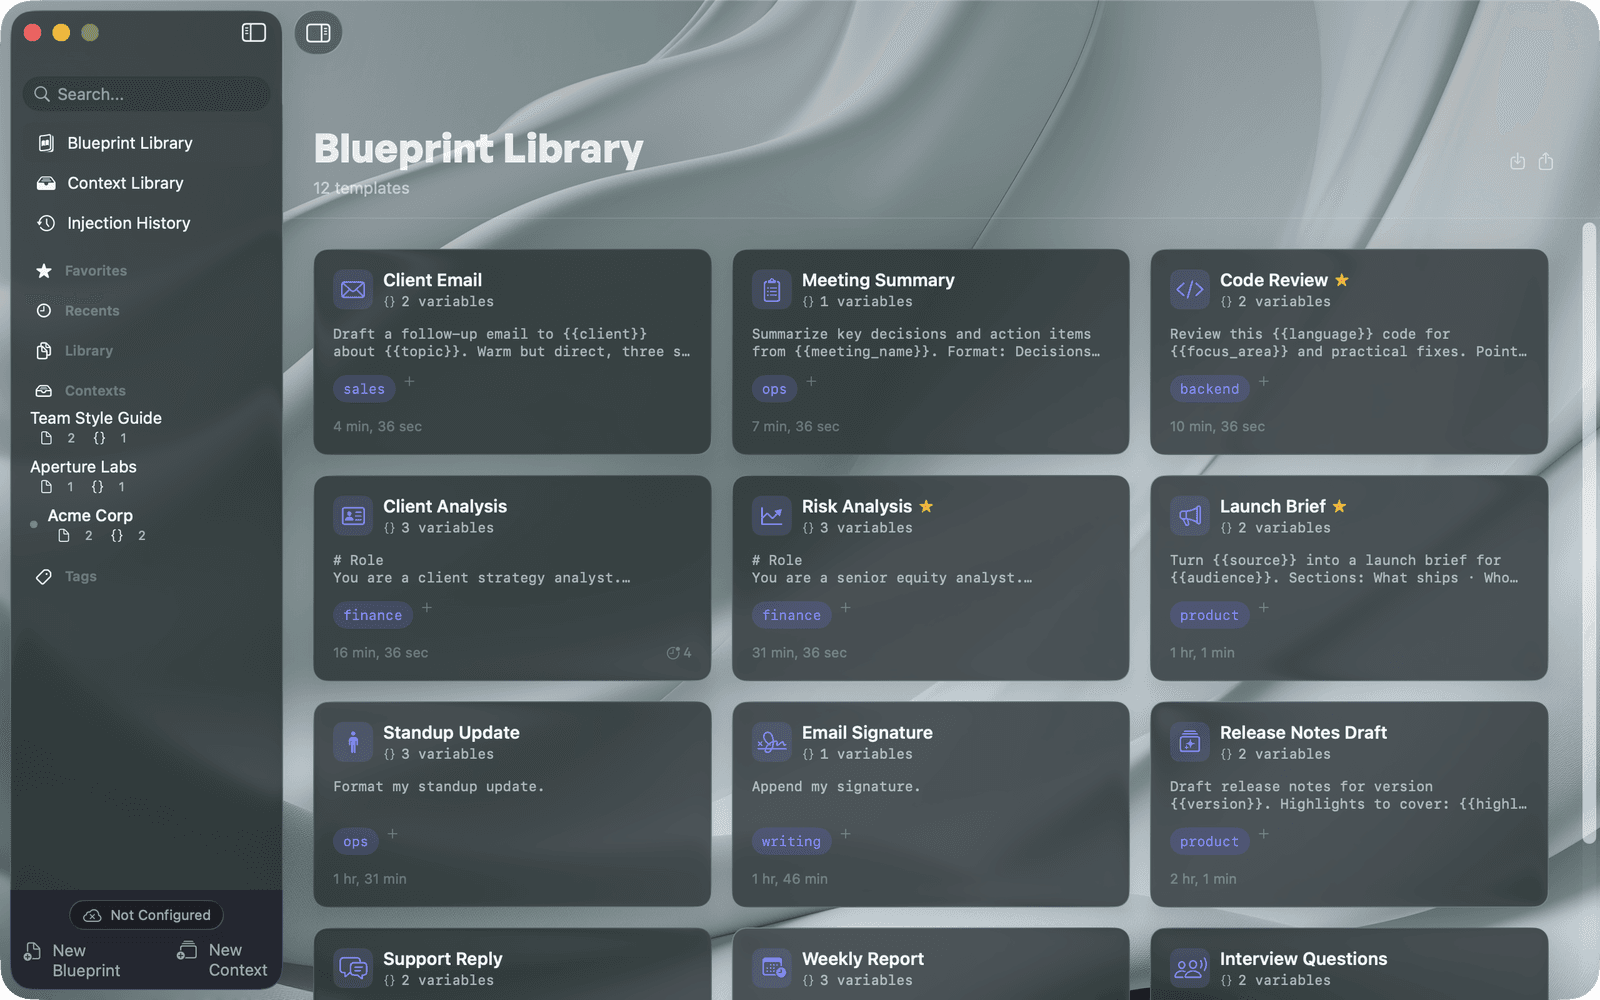The height and width of the screenshot is (1000, 1600).
Task: Open the Standup Update title
Action: coord(451,732)
